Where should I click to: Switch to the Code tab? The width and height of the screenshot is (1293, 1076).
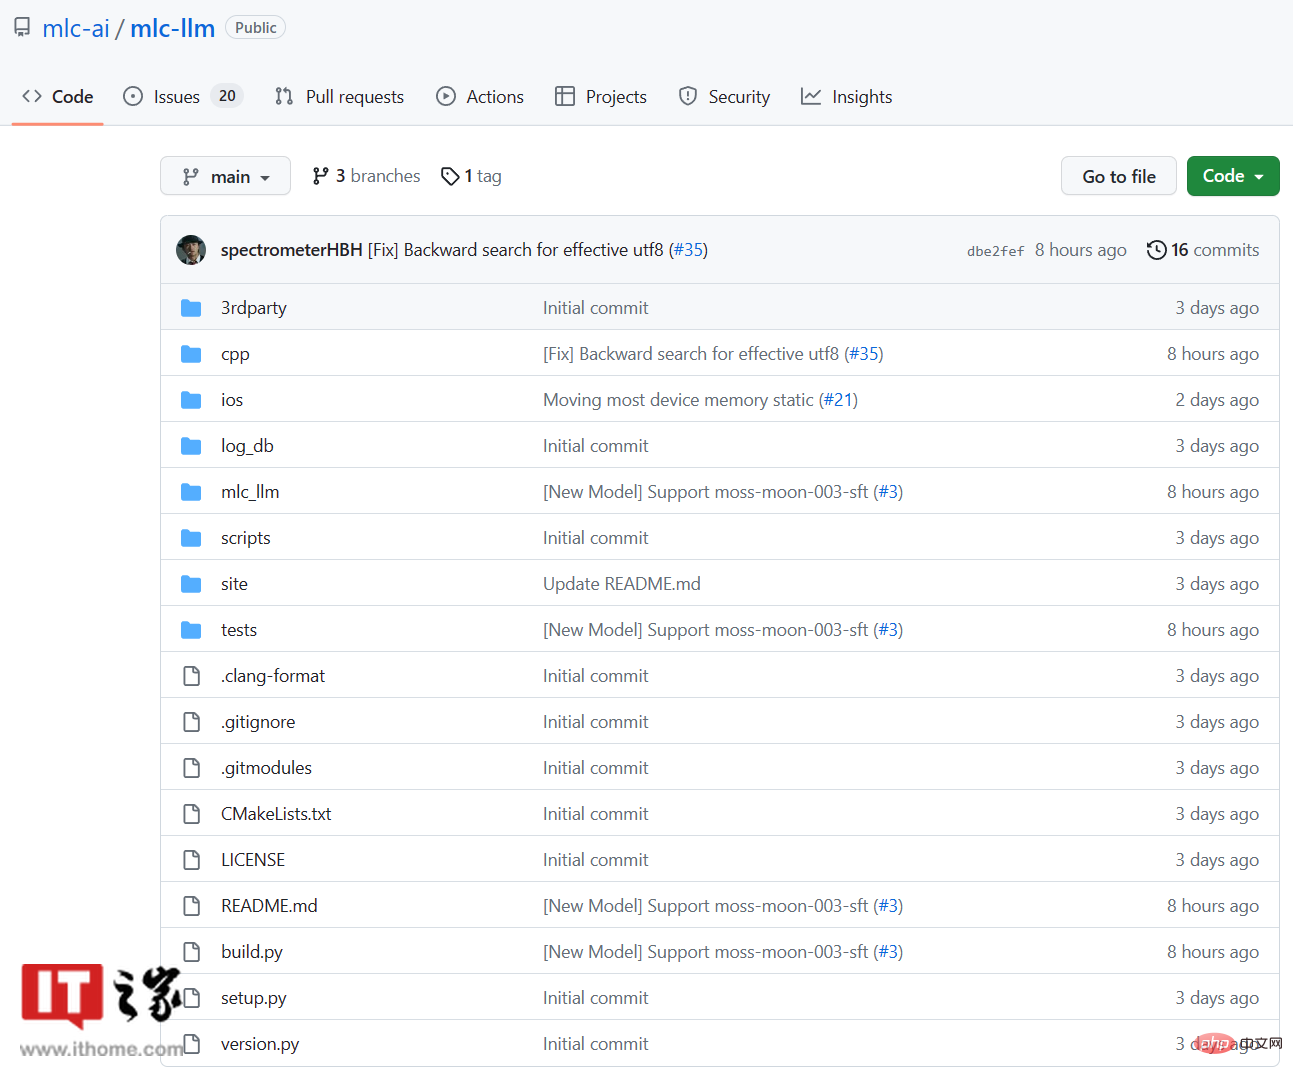(x=58, y=97)
